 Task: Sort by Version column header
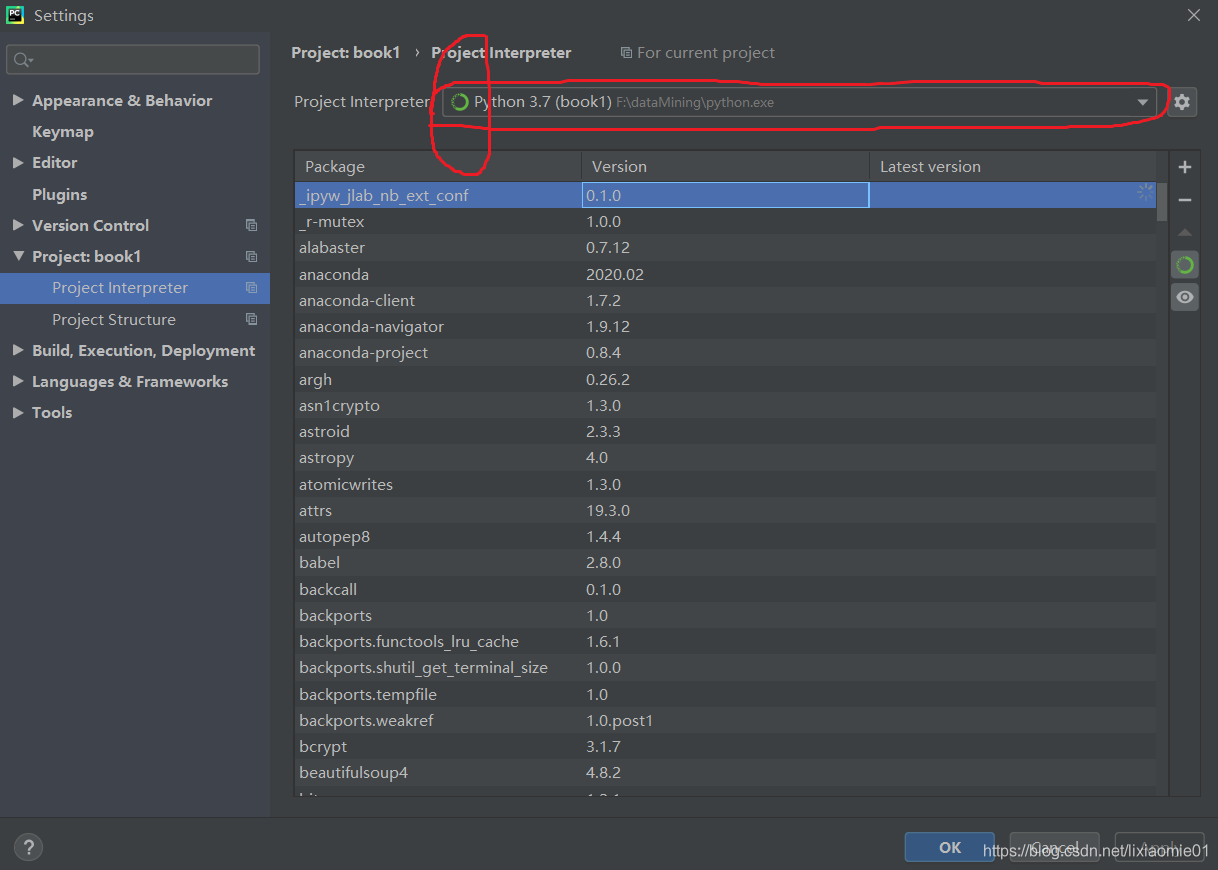(725, 167)
